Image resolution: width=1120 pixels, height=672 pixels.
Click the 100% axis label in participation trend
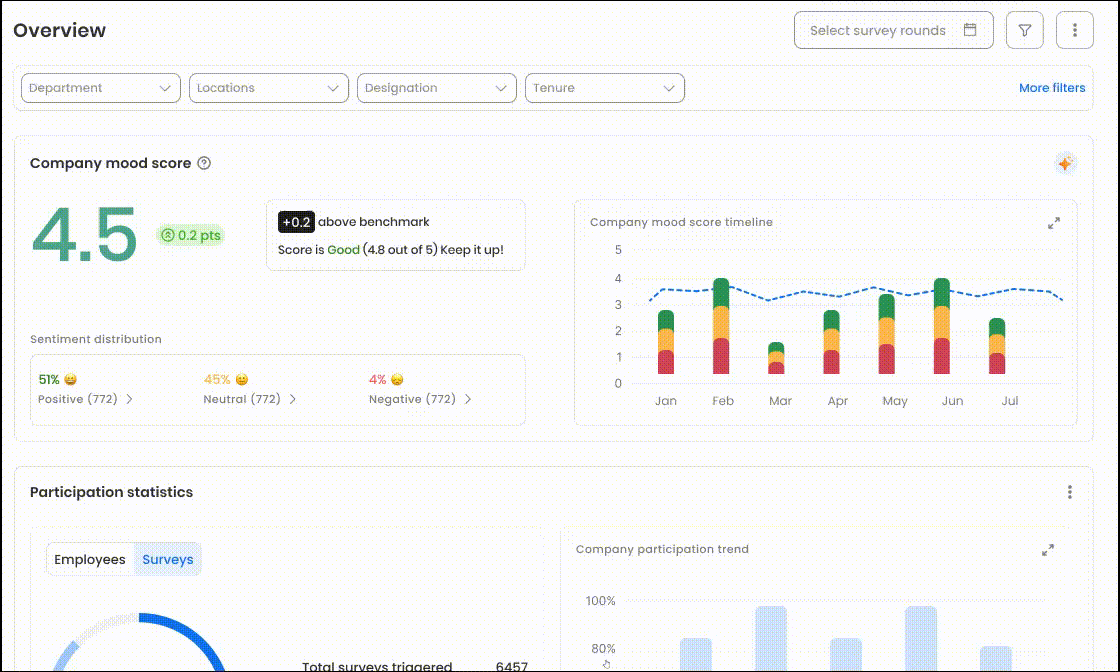(x=601, y=601)
